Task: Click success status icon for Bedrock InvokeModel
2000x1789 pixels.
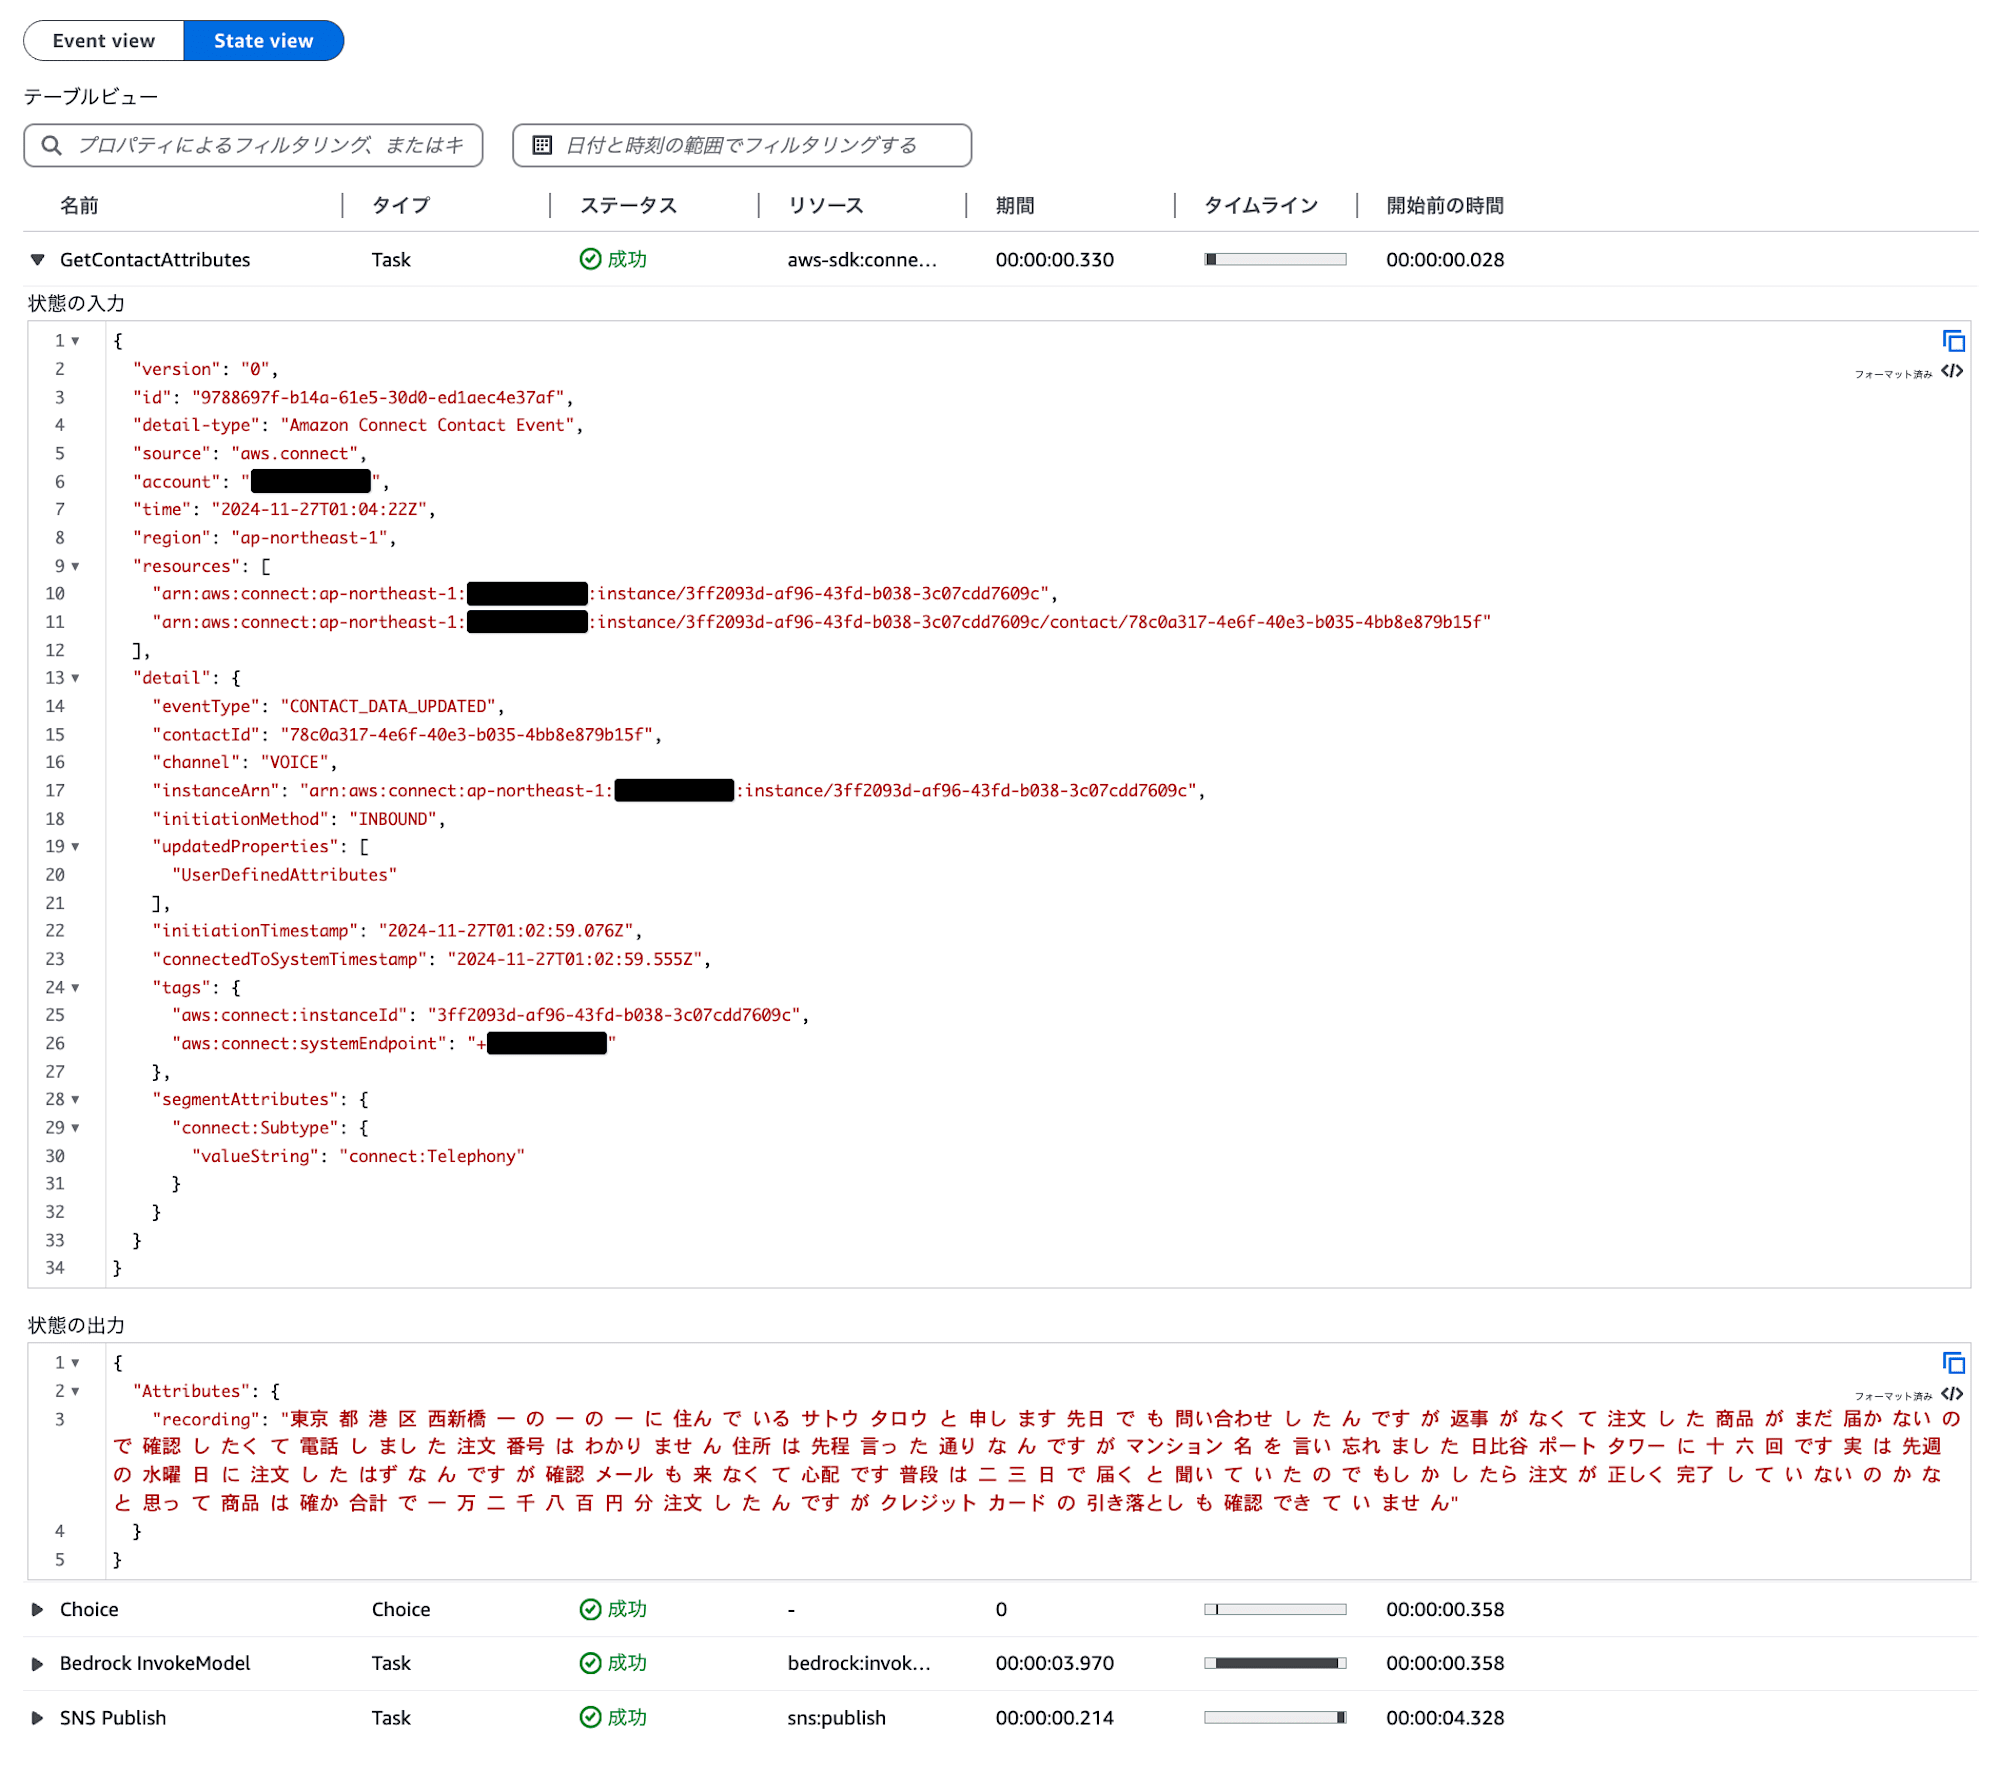Action: tap(591, 1663)
